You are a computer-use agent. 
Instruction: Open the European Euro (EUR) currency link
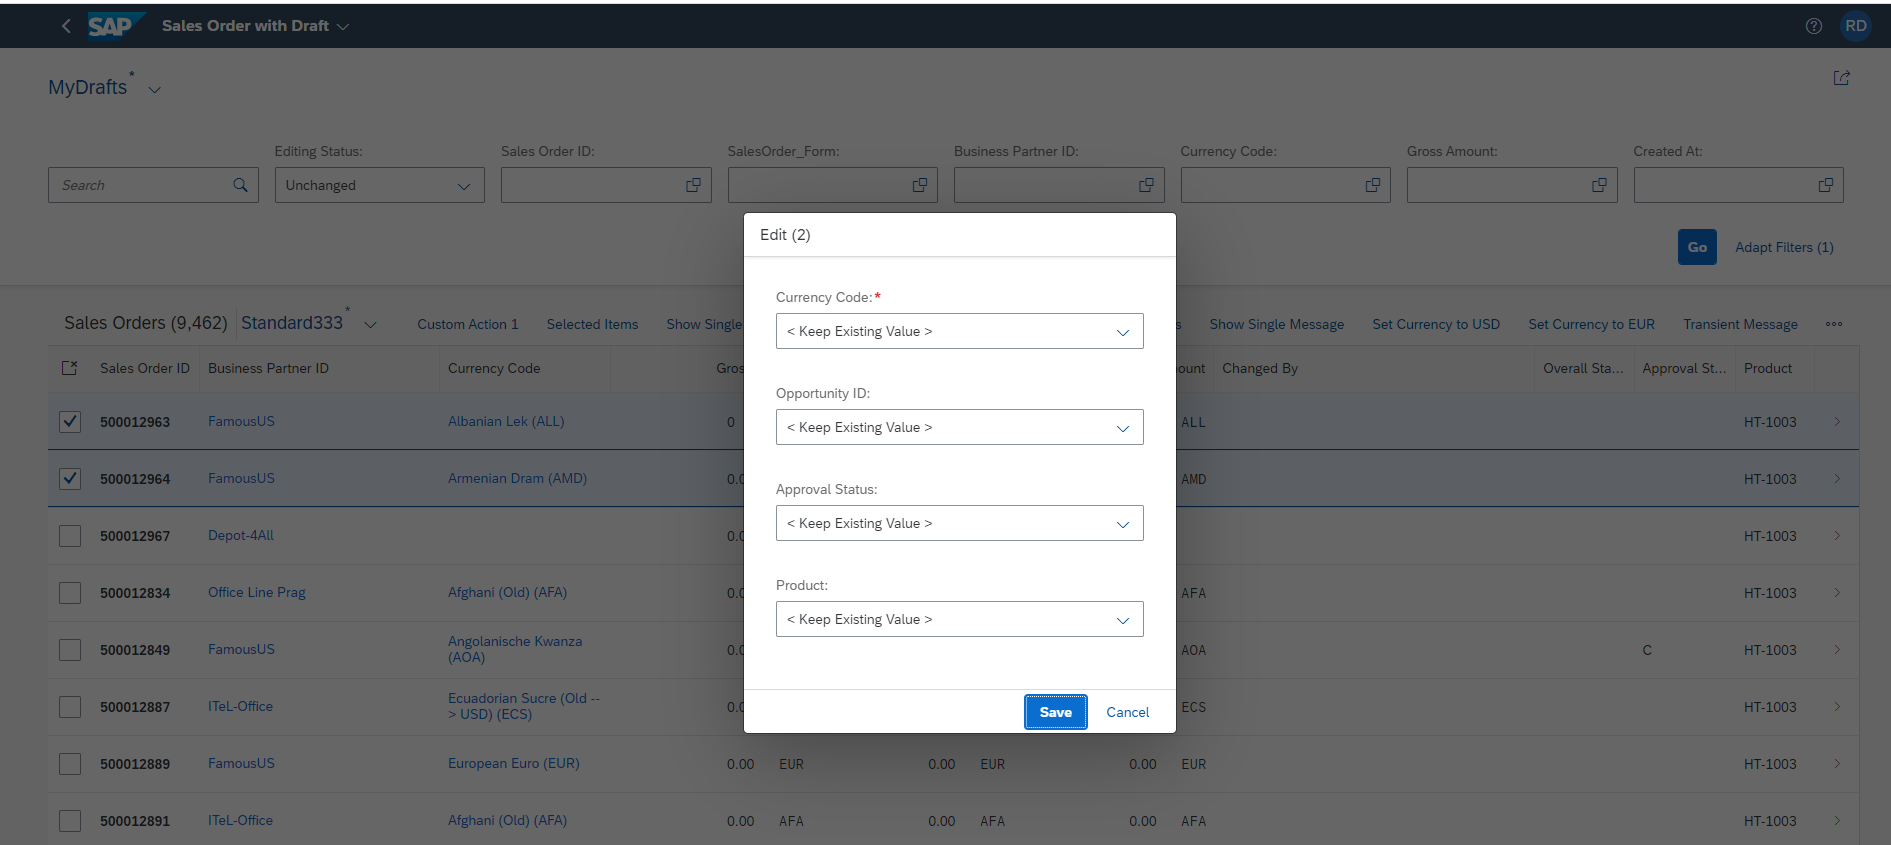click(x=514, y=763)
